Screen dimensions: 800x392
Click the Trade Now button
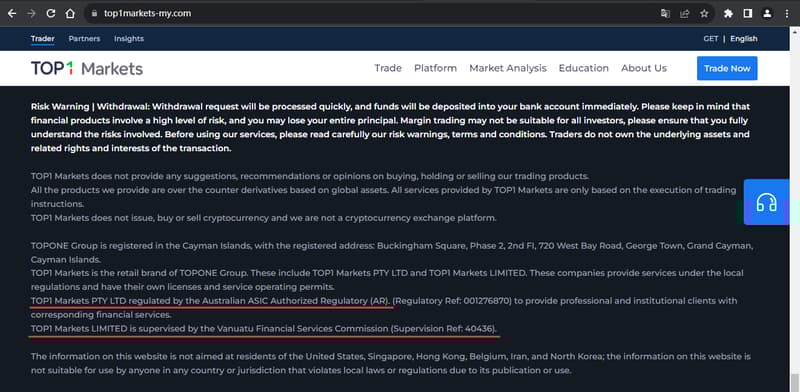point(727,68)
